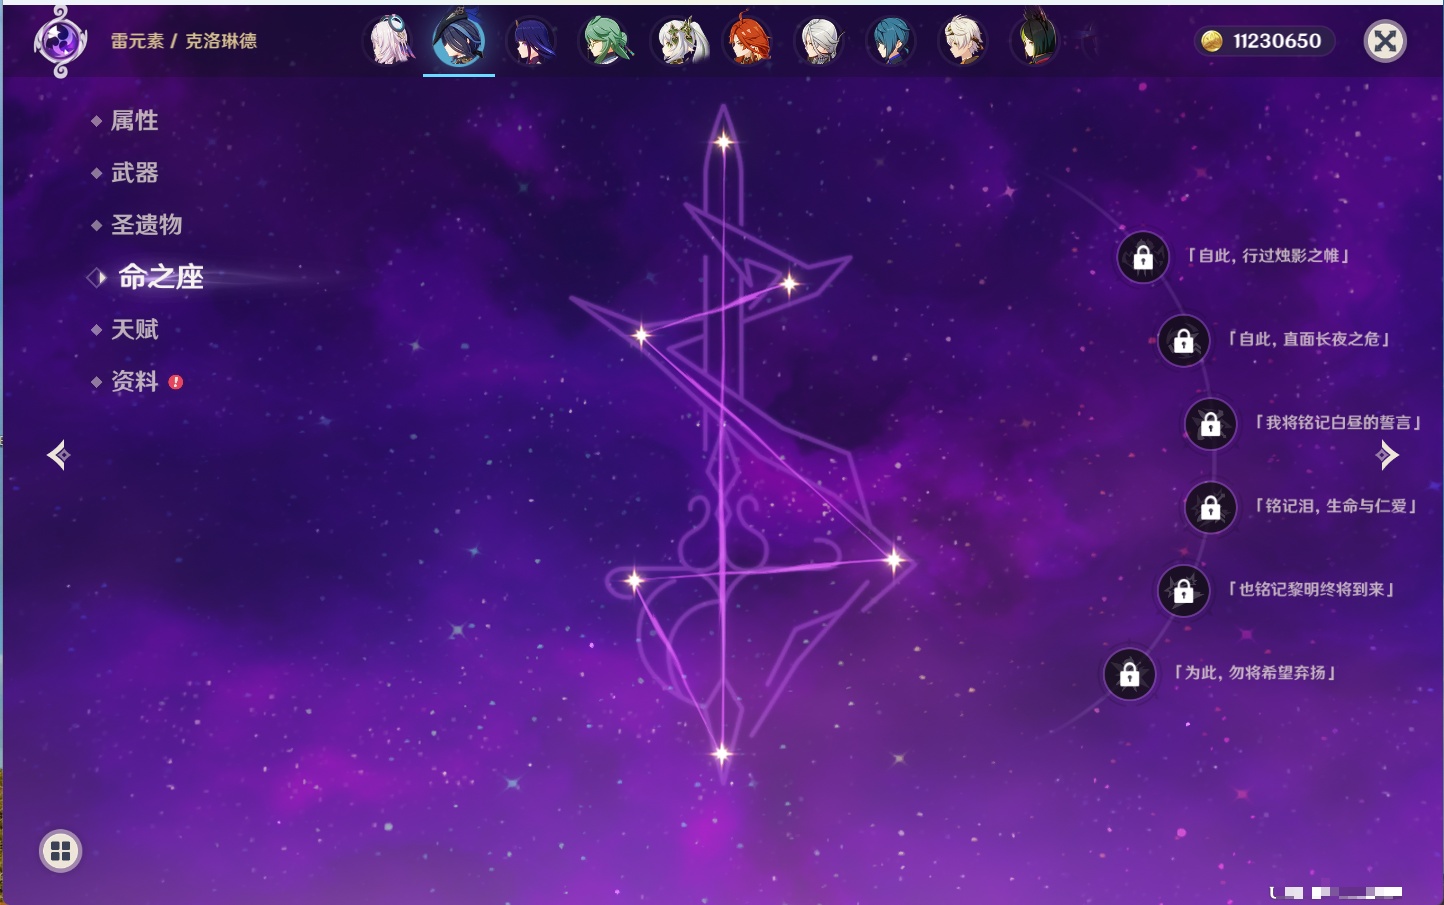Switch to the 武器 weapon tab

click(x=134, y=173)
